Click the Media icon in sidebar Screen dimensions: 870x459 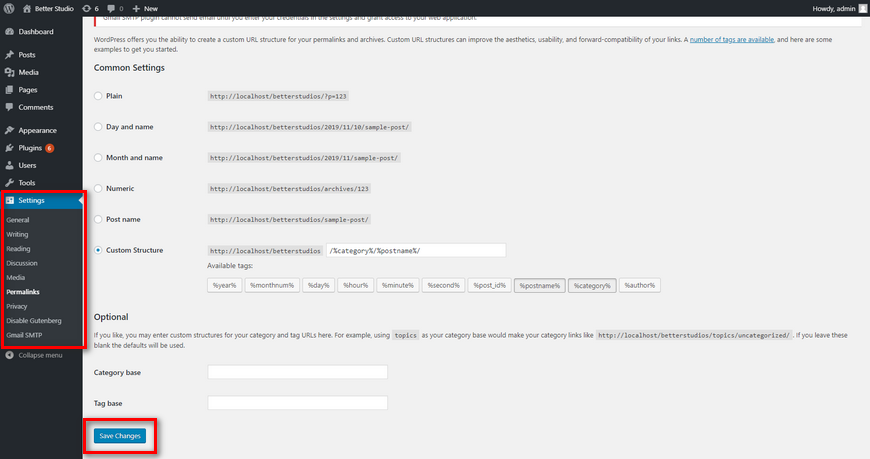[x=9, y=72]
